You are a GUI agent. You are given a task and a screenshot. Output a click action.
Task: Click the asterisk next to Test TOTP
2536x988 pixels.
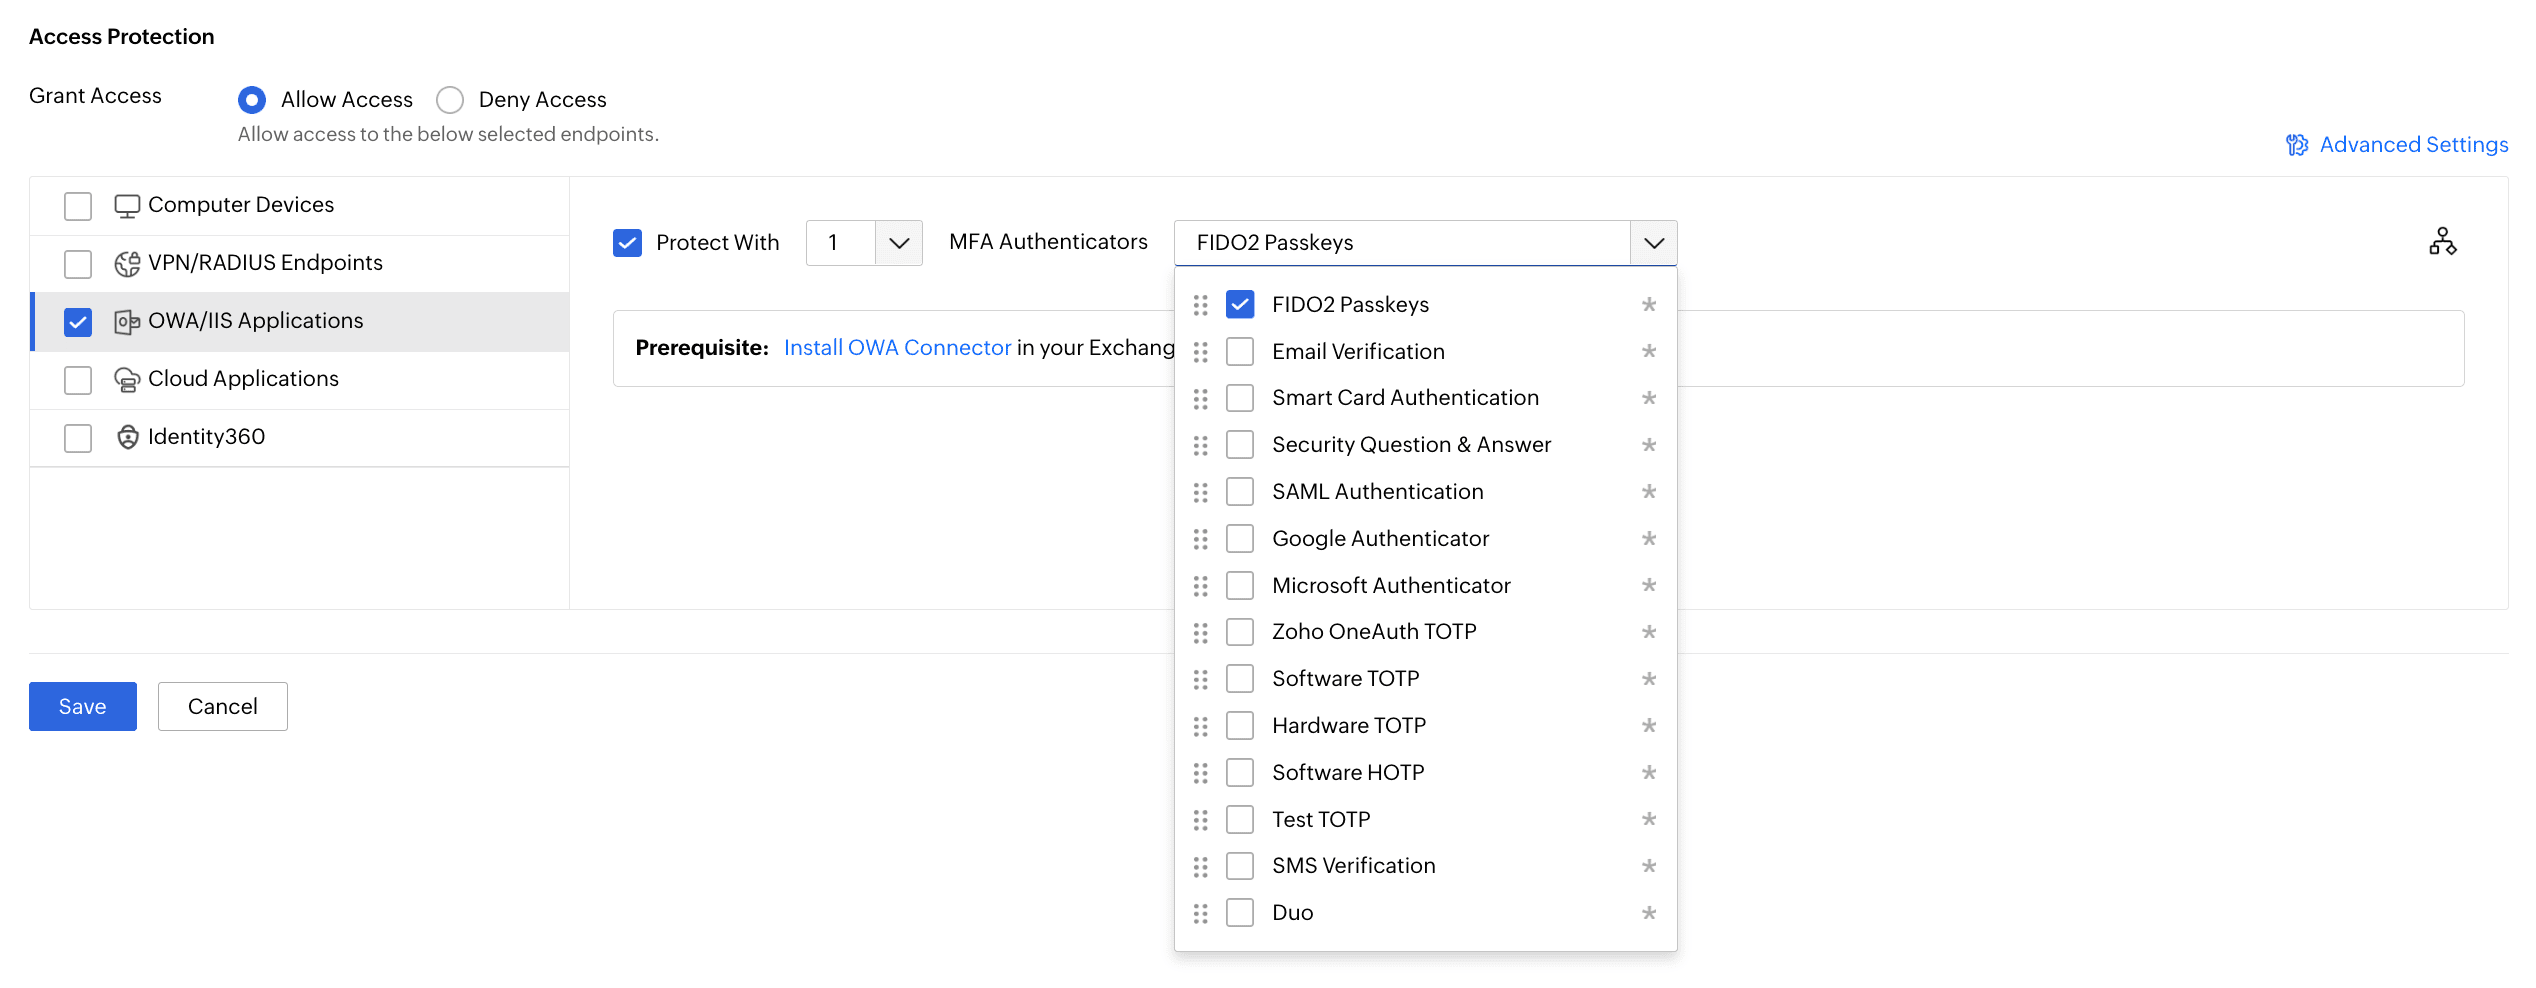click(x=1649, y=819)
